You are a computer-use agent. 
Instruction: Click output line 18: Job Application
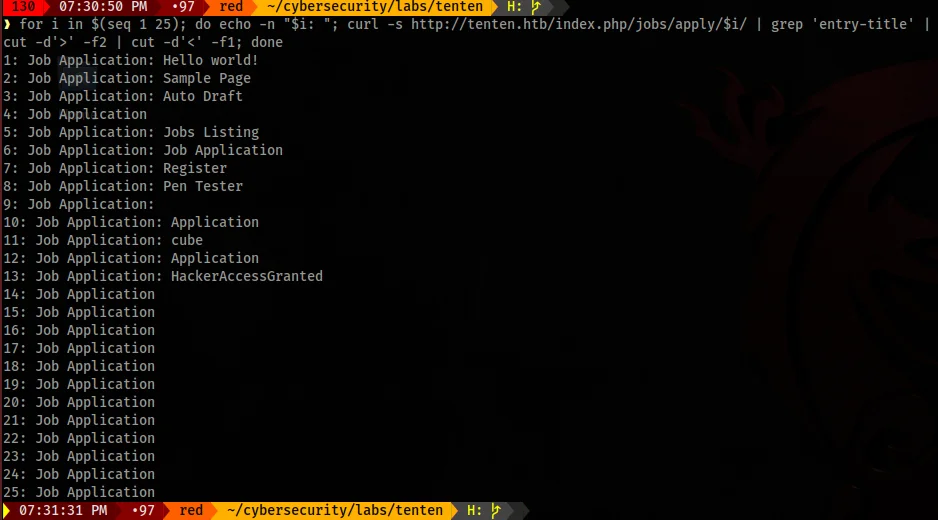pos(79,366)
